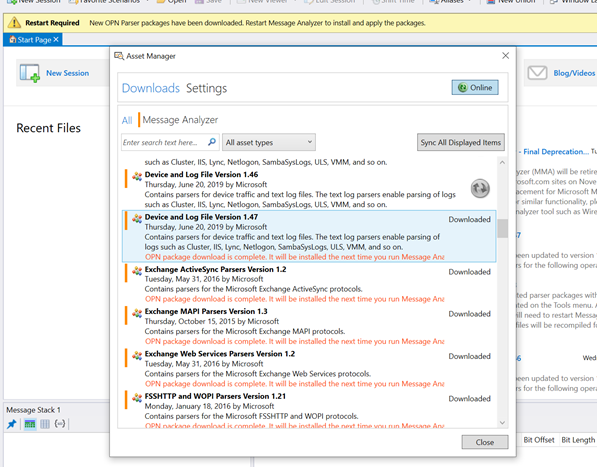Click the curly braces icon in Message Stack toolbar
Screen dimensions: 597x467
click(60, 423)
